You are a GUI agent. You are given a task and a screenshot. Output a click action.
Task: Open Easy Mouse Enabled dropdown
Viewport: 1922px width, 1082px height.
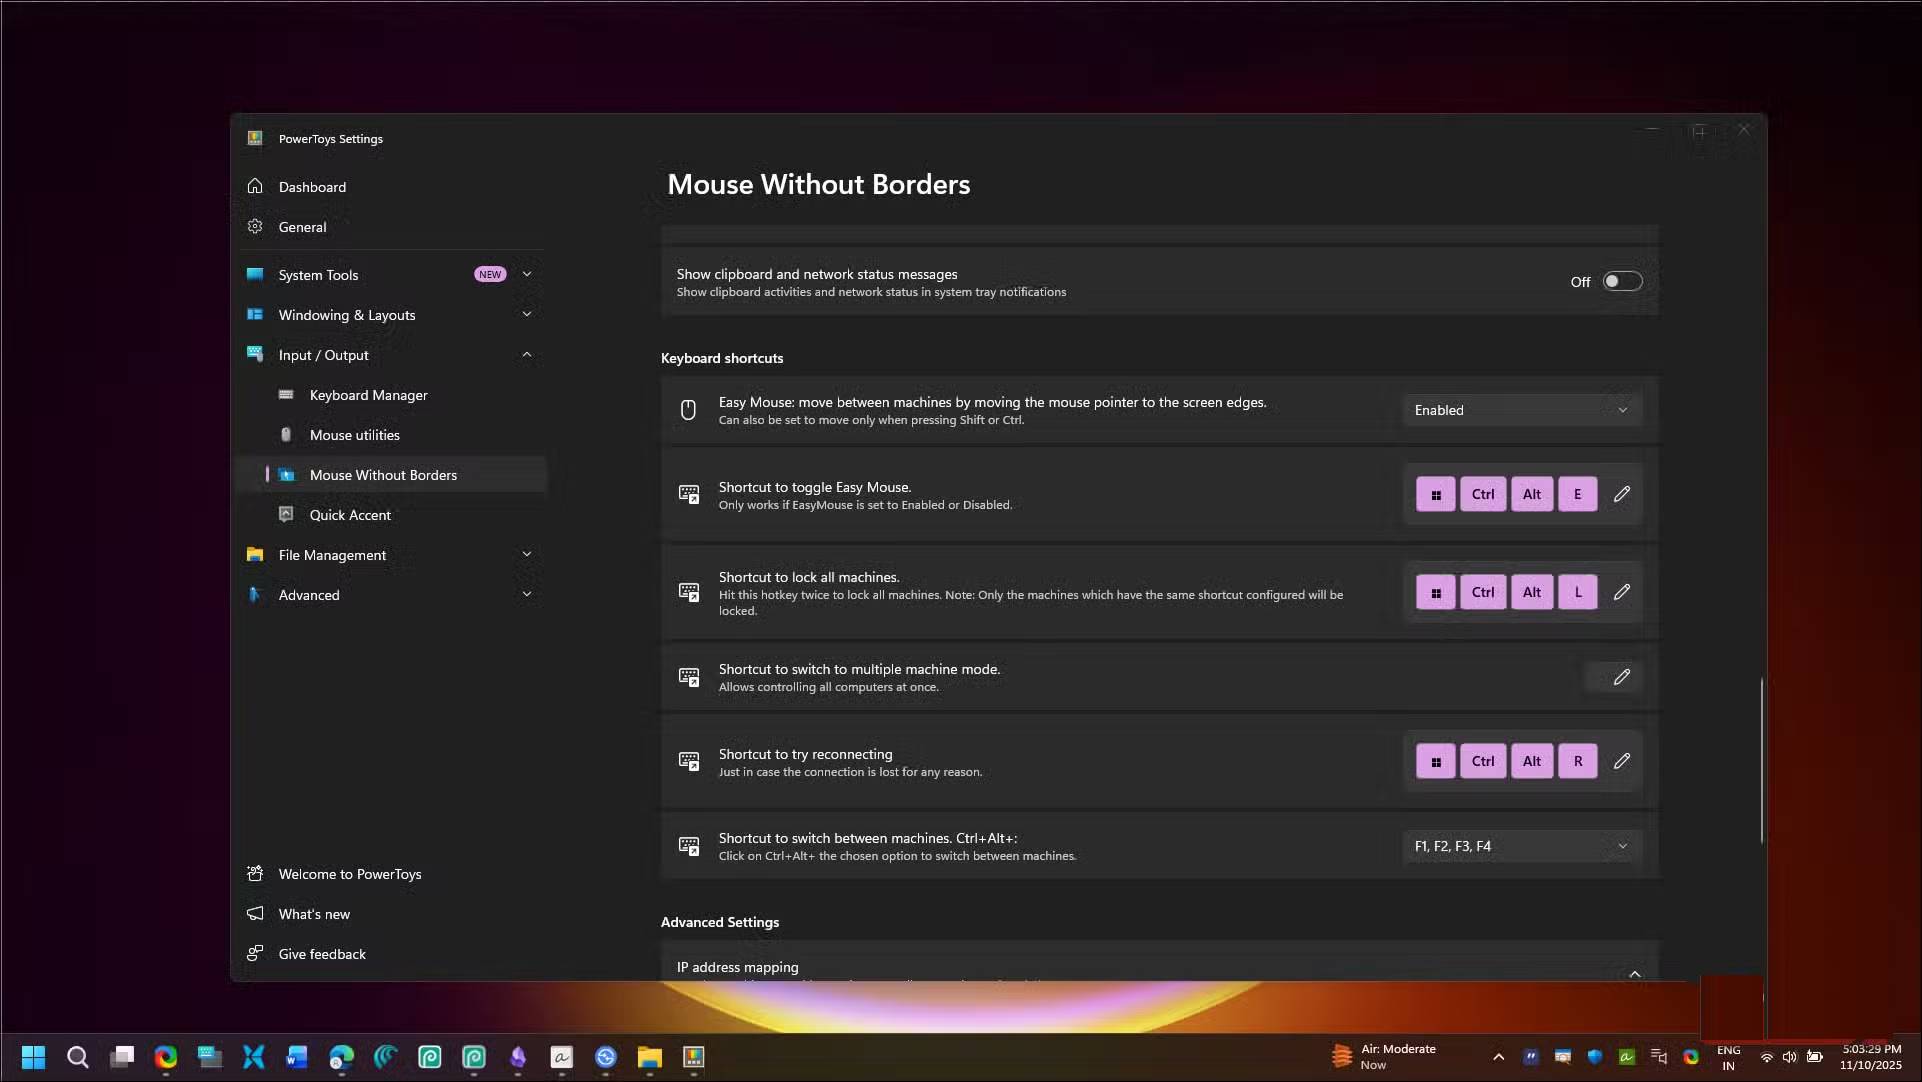(x=1520, y=410)
